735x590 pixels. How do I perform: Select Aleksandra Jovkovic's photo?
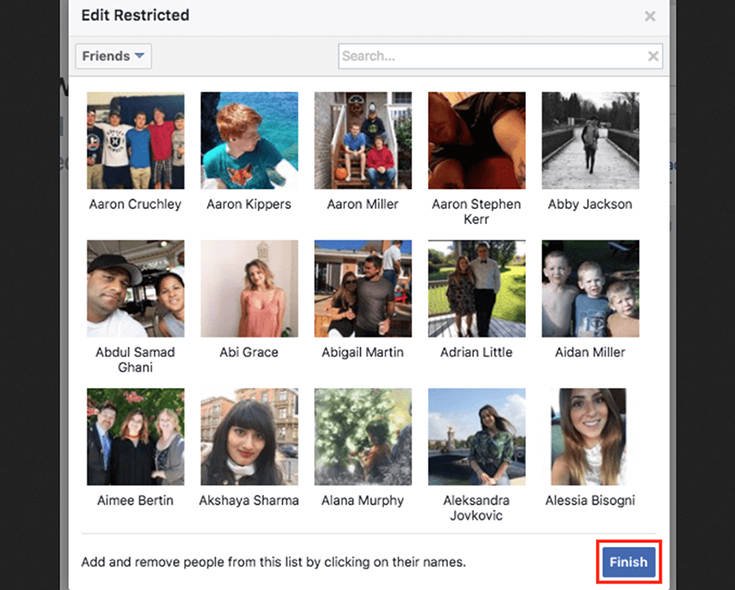tap(476, 437)
